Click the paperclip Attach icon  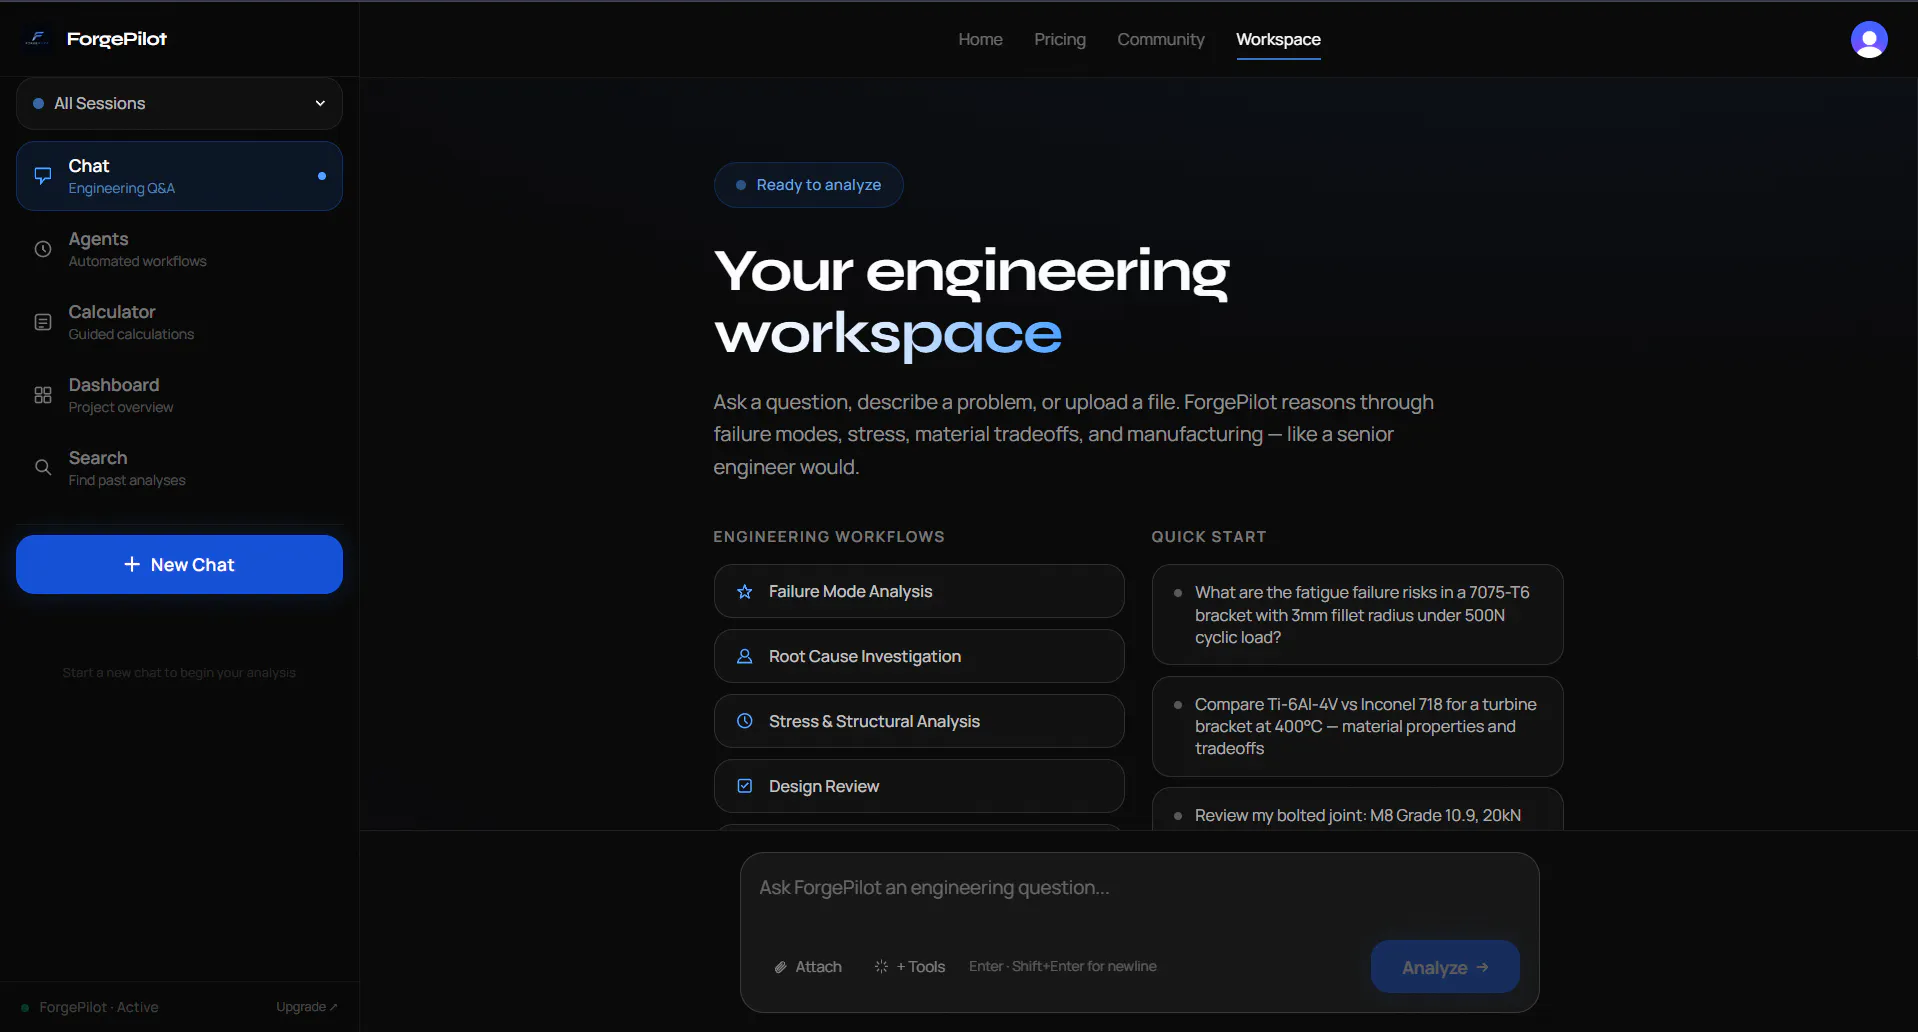[x=780, y=967]
